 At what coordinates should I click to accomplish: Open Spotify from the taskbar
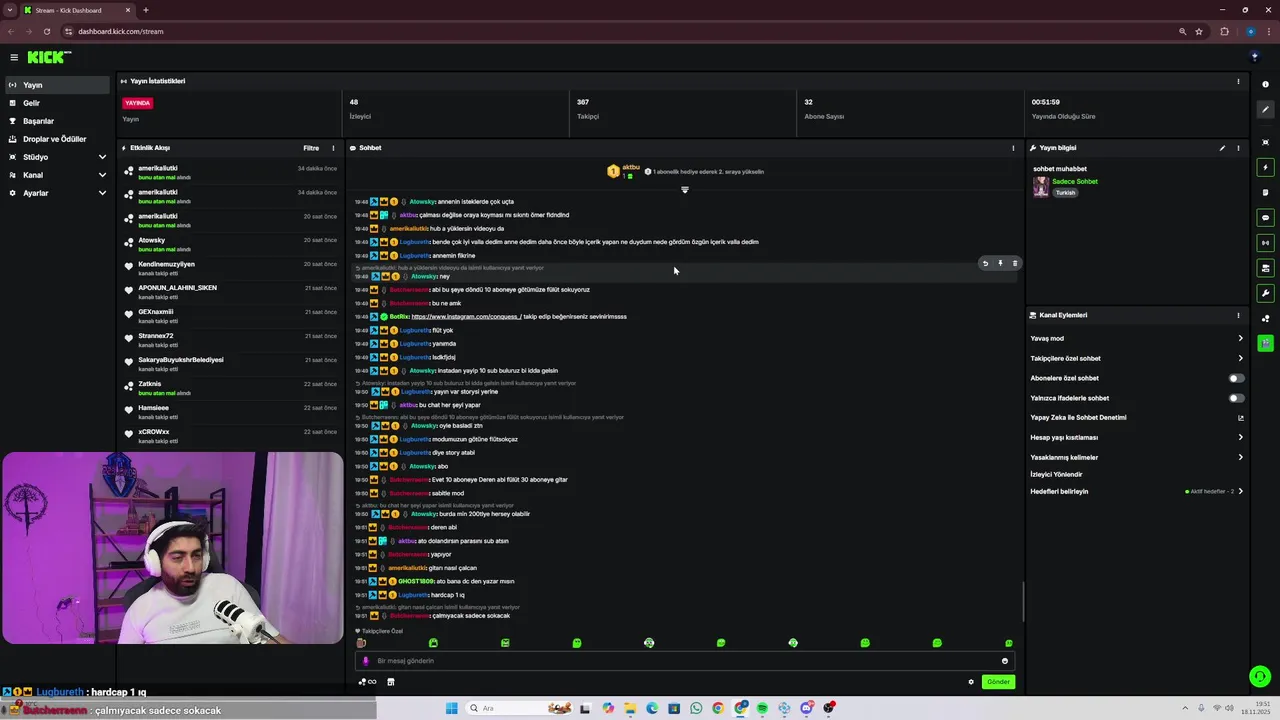click(x=762, y=708)
